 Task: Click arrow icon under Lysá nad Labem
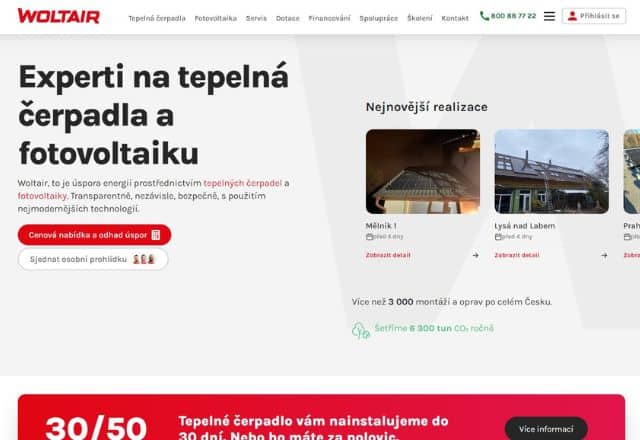coord(604,255)
